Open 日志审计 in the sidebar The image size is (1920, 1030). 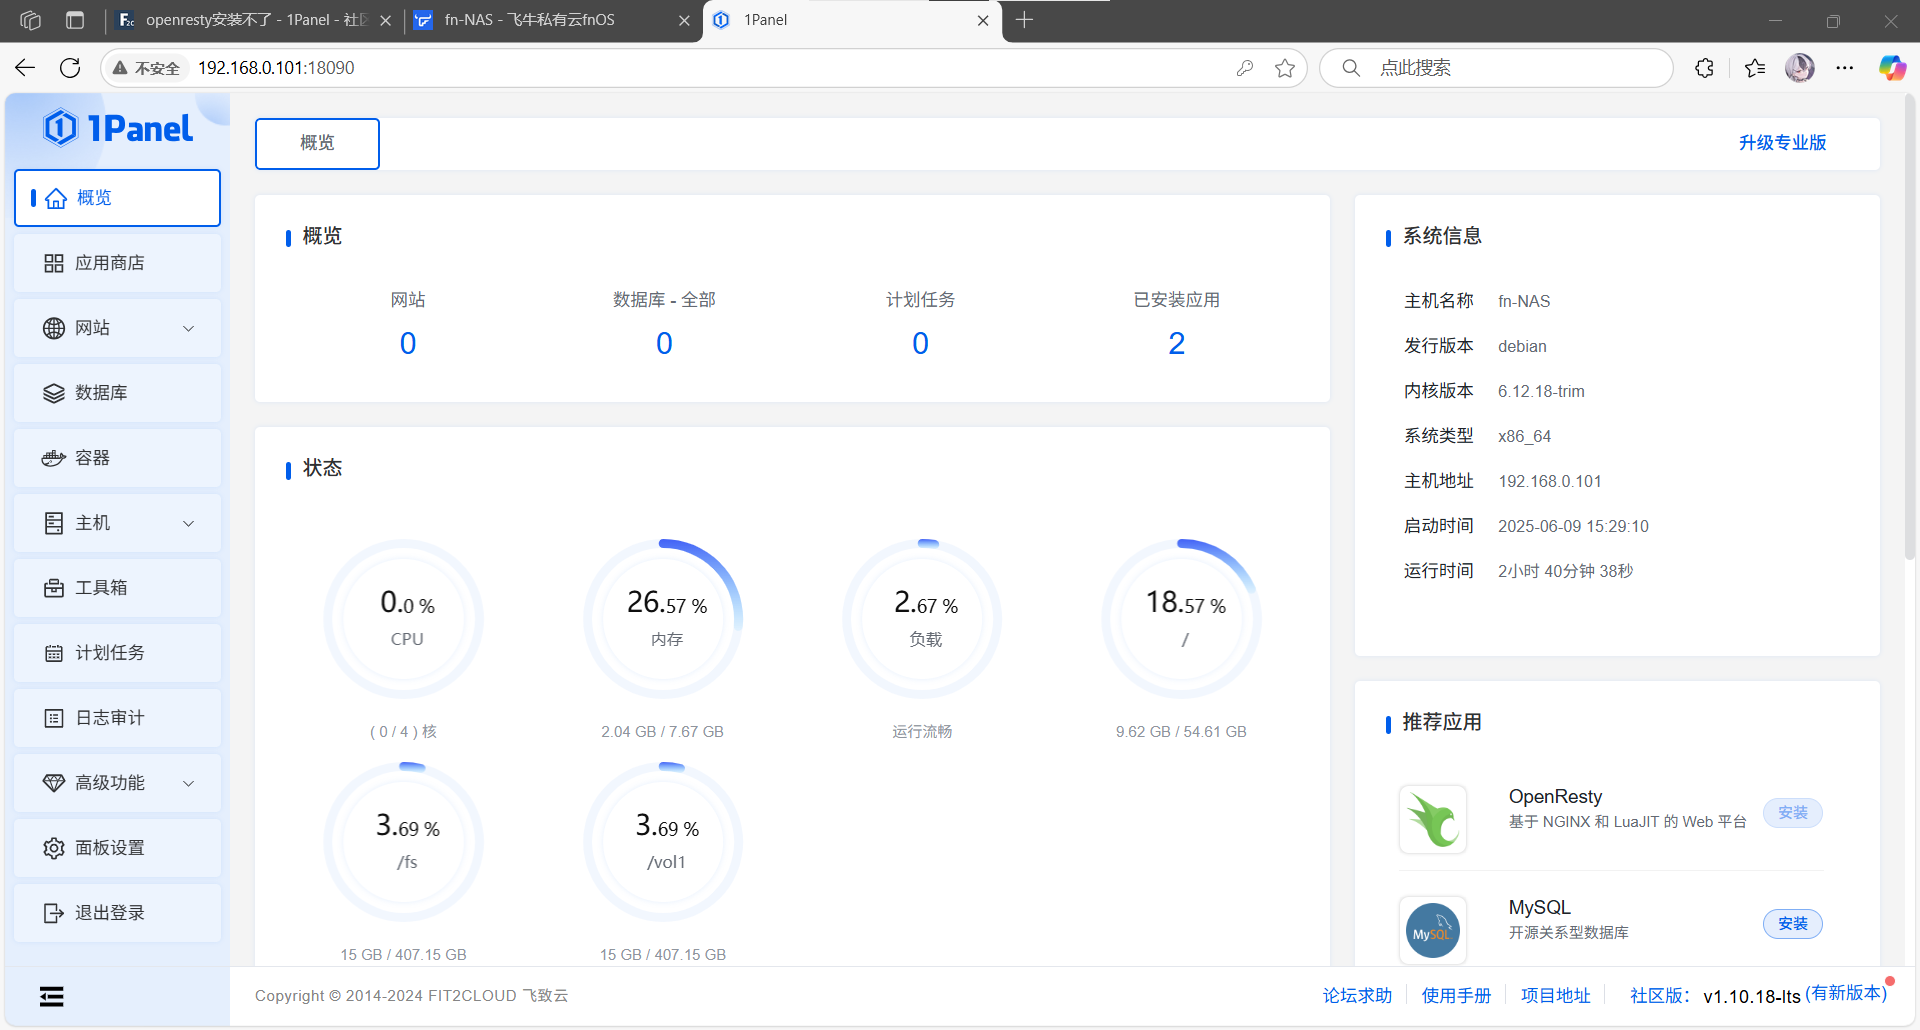click(x=117, y=718)
